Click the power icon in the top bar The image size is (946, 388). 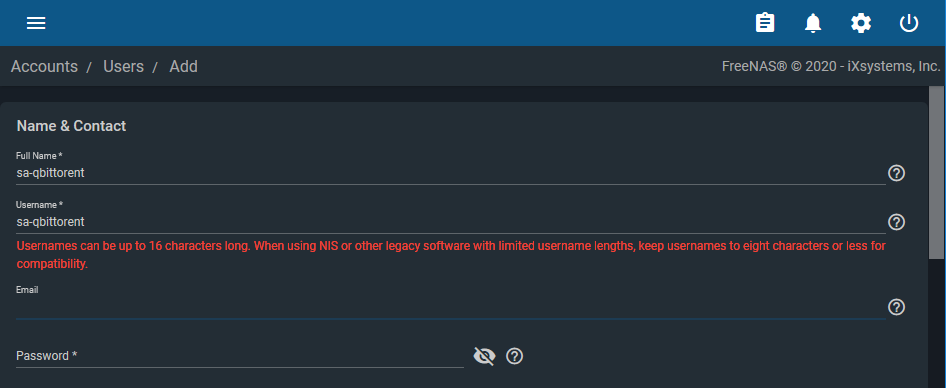[x=909, y=23]
